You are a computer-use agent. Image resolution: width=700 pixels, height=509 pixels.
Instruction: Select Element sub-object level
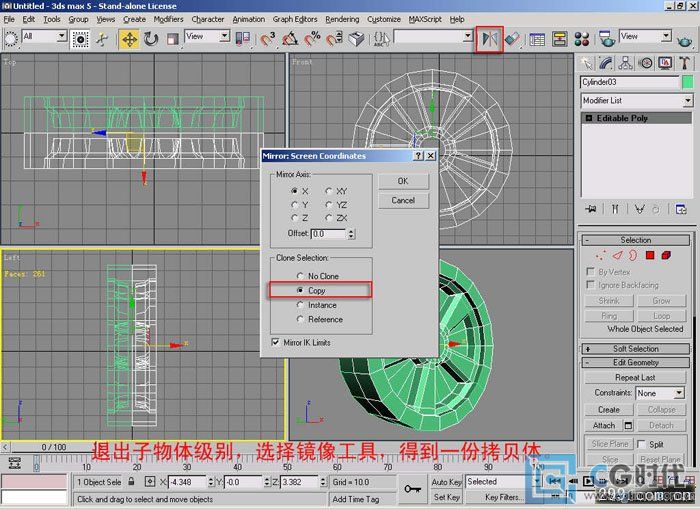pos(666,256)
